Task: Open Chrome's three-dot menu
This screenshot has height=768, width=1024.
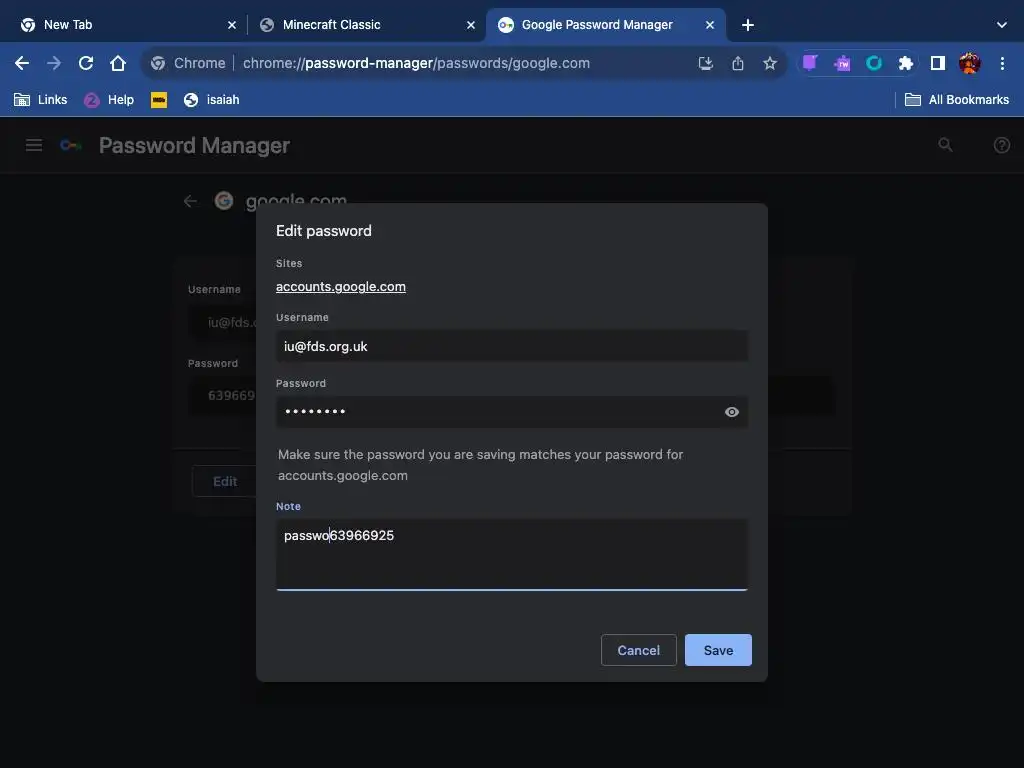Action: [x=1002, y=63]
